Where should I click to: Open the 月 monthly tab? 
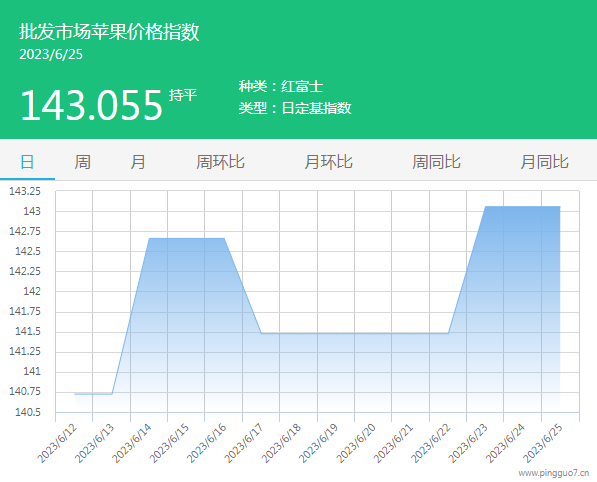(138, 162)
